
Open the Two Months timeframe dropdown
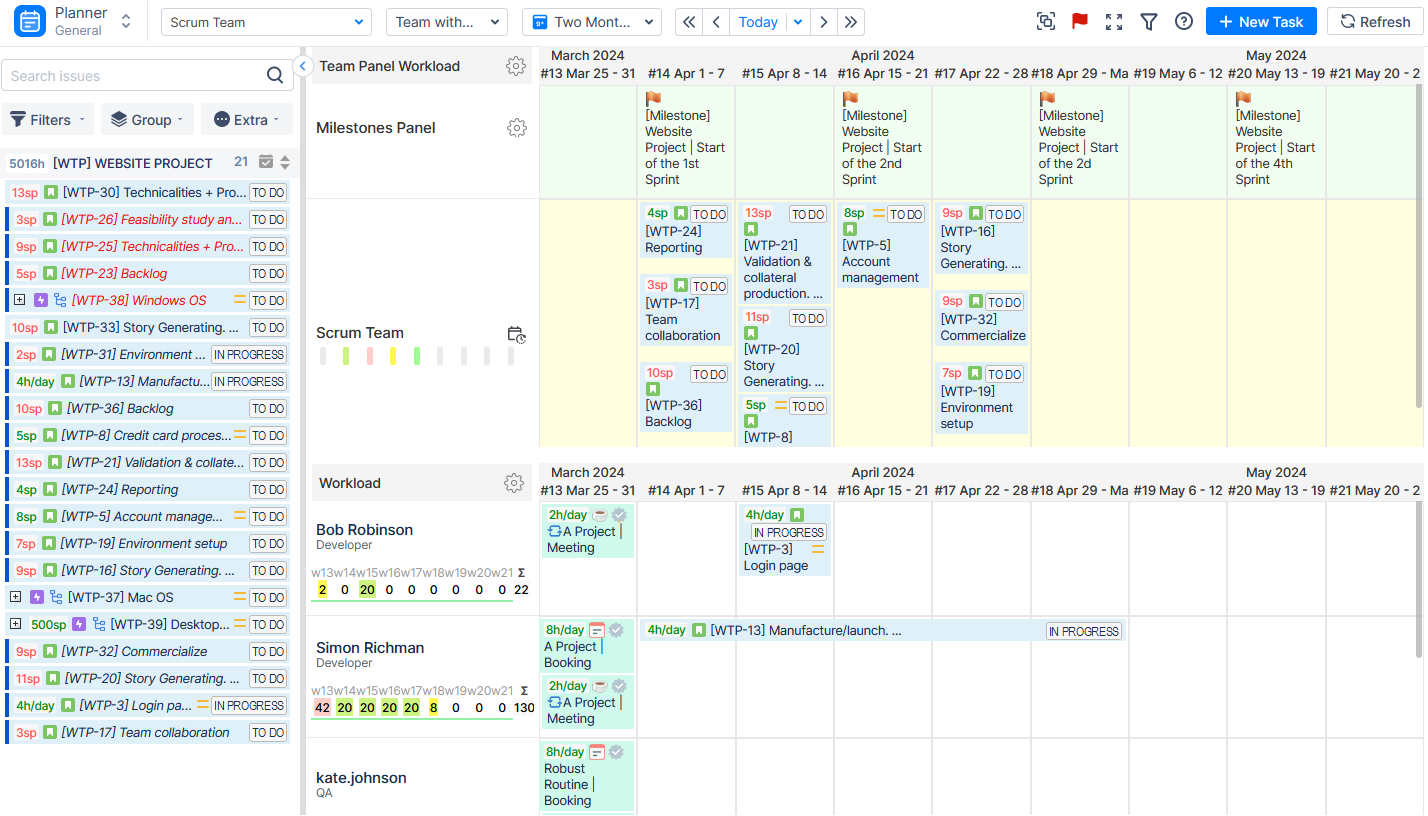pos(591,21)
